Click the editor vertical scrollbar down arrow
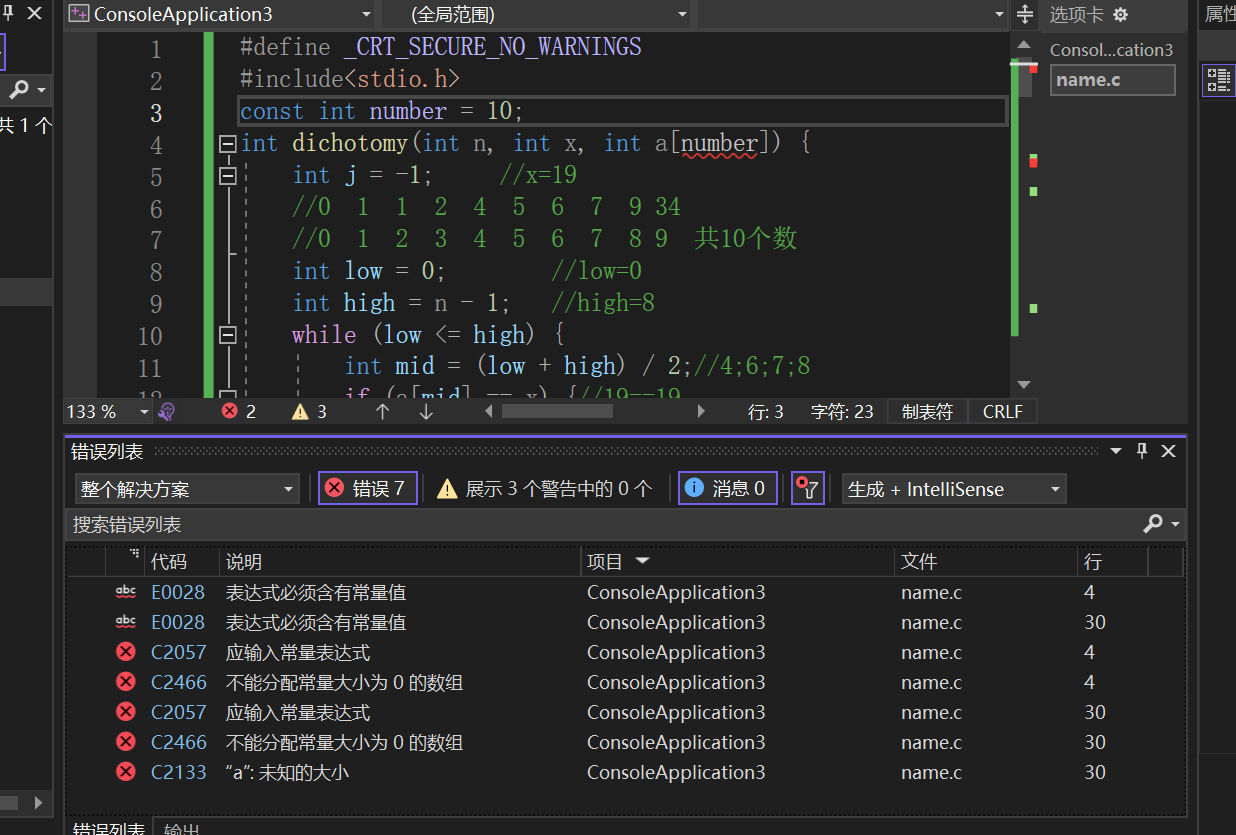Viewport: 1236px width, 835px height. [x=1023, y=385]
